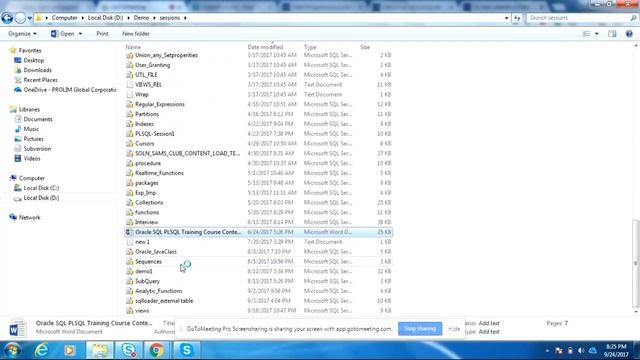Select the Partitions file
This screenshot has height=360, width=640.
coord(147,114)
